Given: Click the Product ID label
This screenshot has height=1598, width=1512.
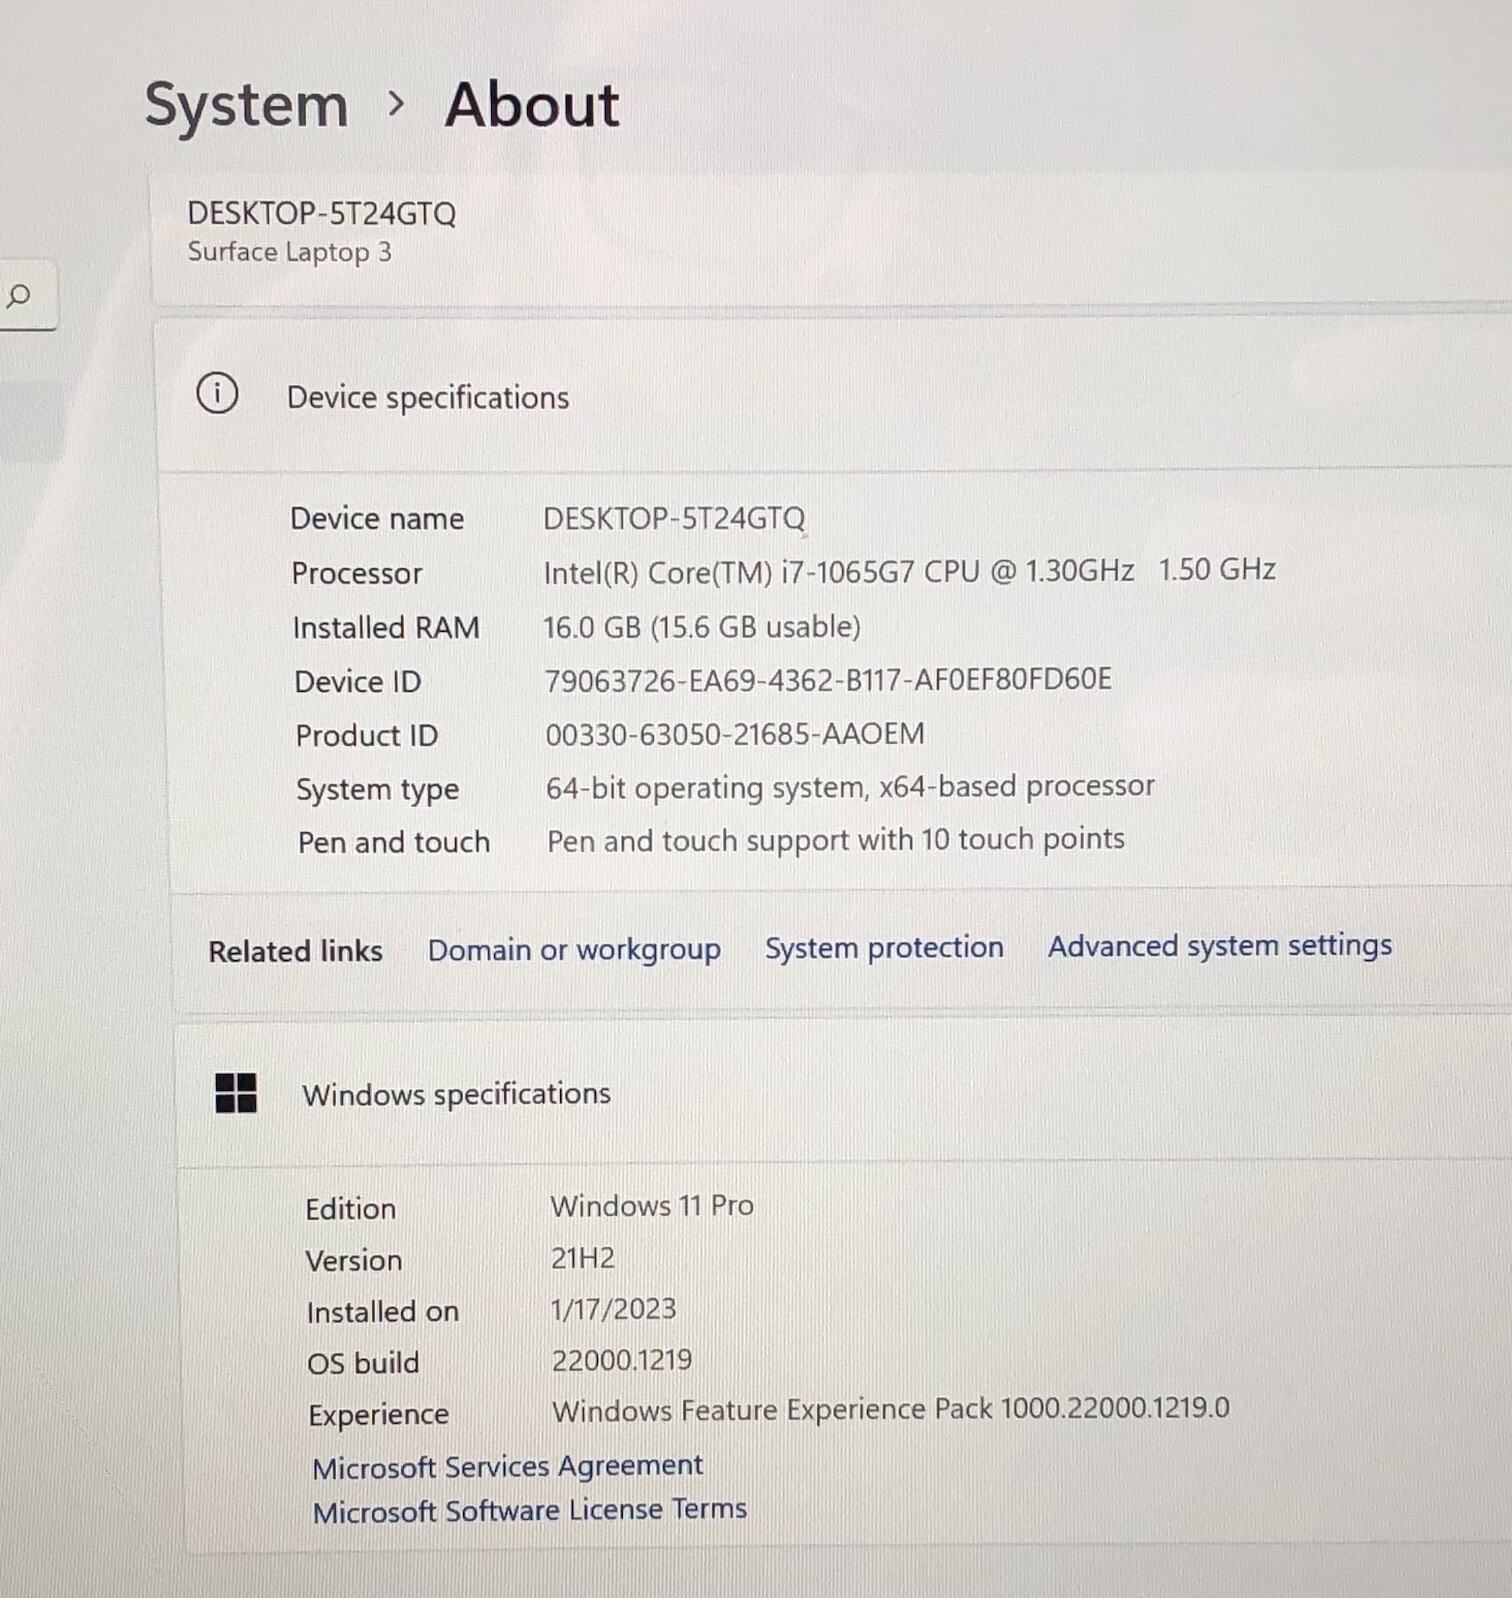Looking at the screenshot, I should click(367, 736).
